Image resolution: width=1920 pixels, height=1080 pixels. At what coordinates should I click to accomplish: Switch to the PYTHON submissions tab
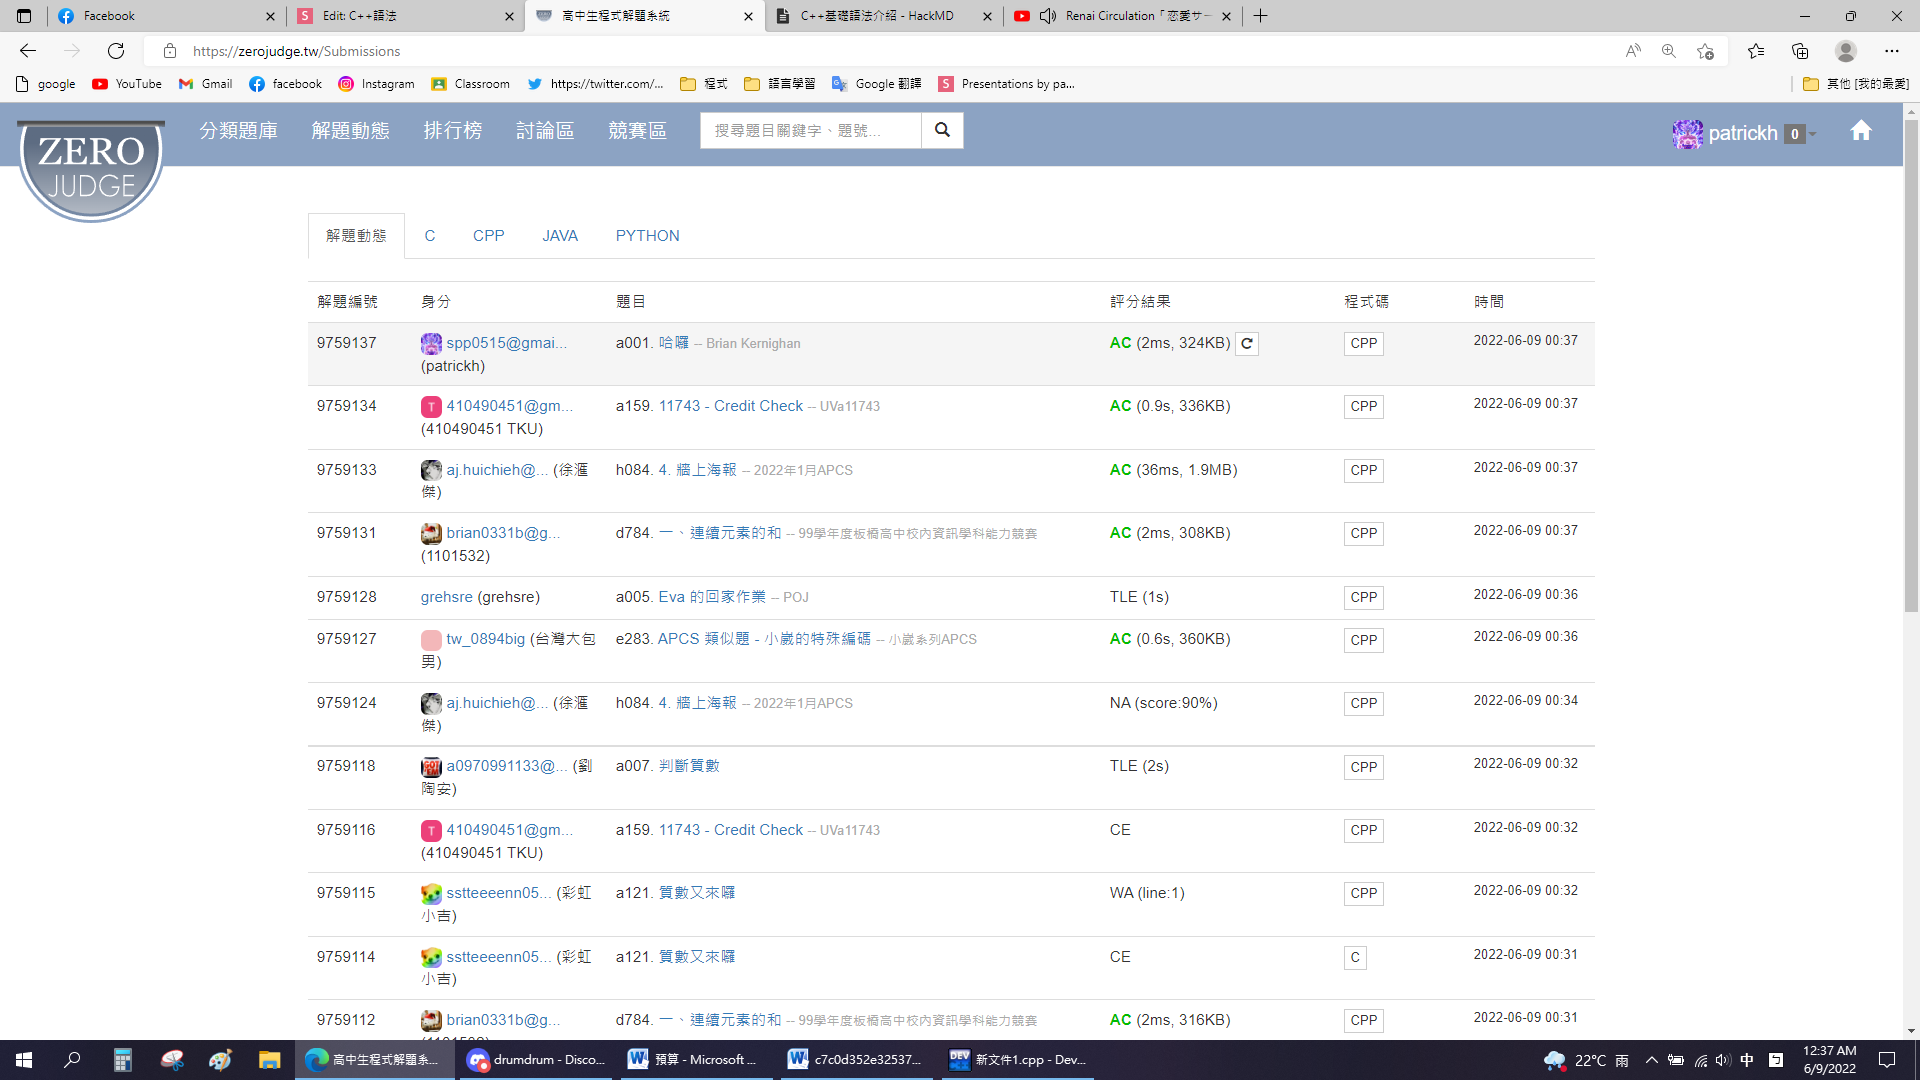(x=647, y=236)
